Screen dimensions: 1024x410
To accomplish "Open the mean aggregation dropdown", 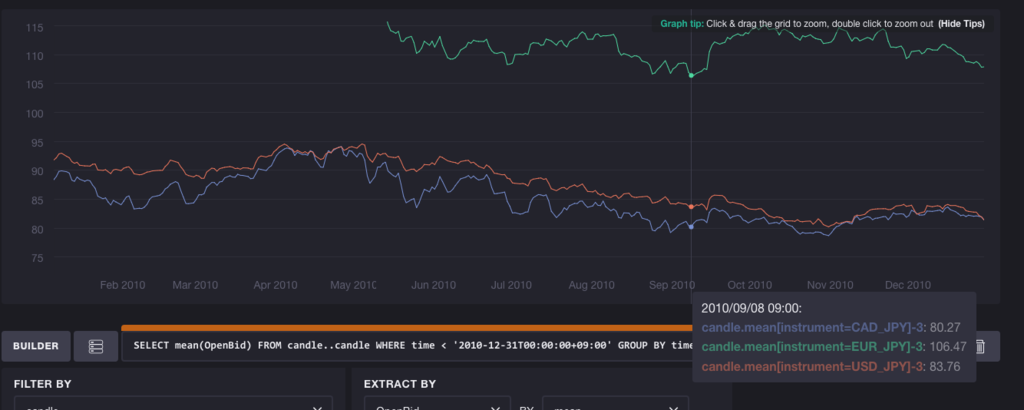I will 615,405.
